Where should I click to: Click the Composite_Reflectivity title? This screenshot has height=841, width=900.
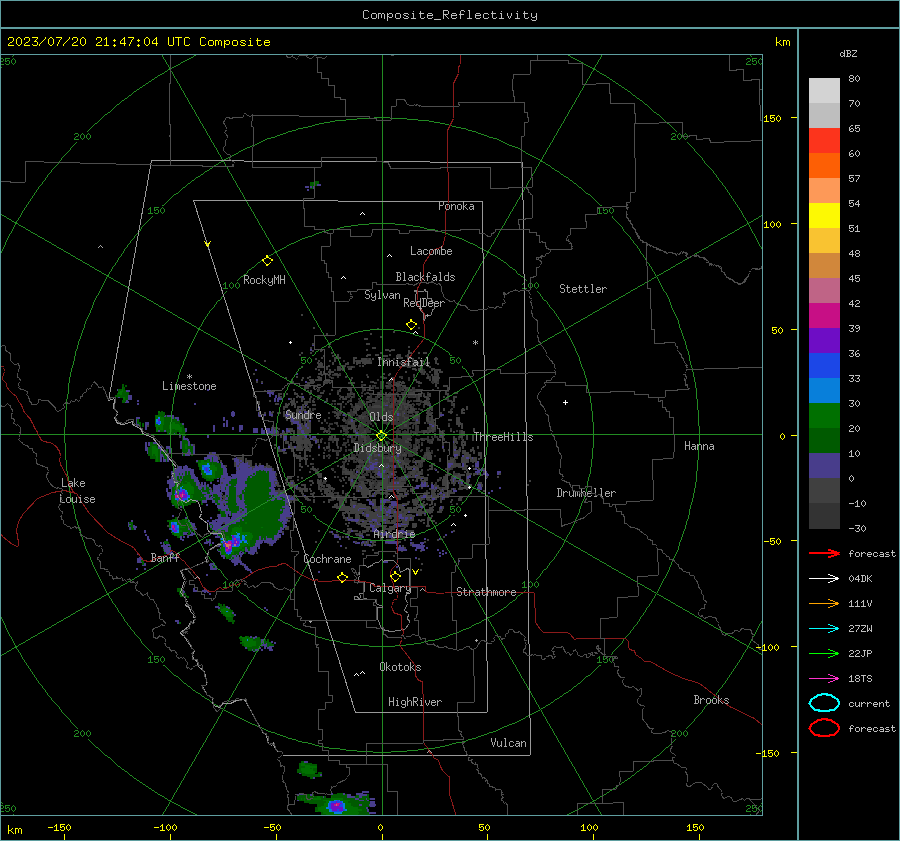coord(450,15)
